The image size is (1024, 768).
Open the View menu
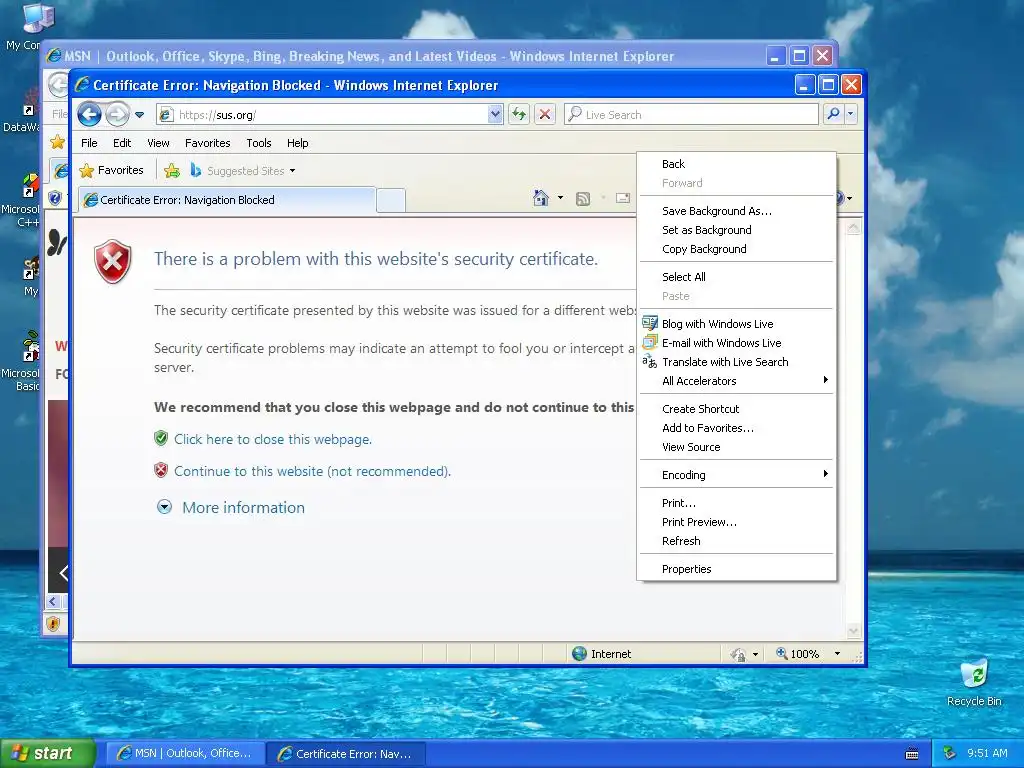(158, 143)
